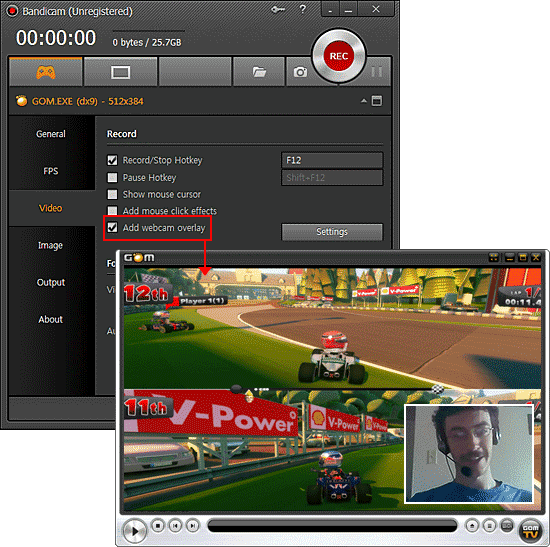Enable the Pause Hotkey checkbox
Viewport: 550px width, 547px height.
coord(112,178)
